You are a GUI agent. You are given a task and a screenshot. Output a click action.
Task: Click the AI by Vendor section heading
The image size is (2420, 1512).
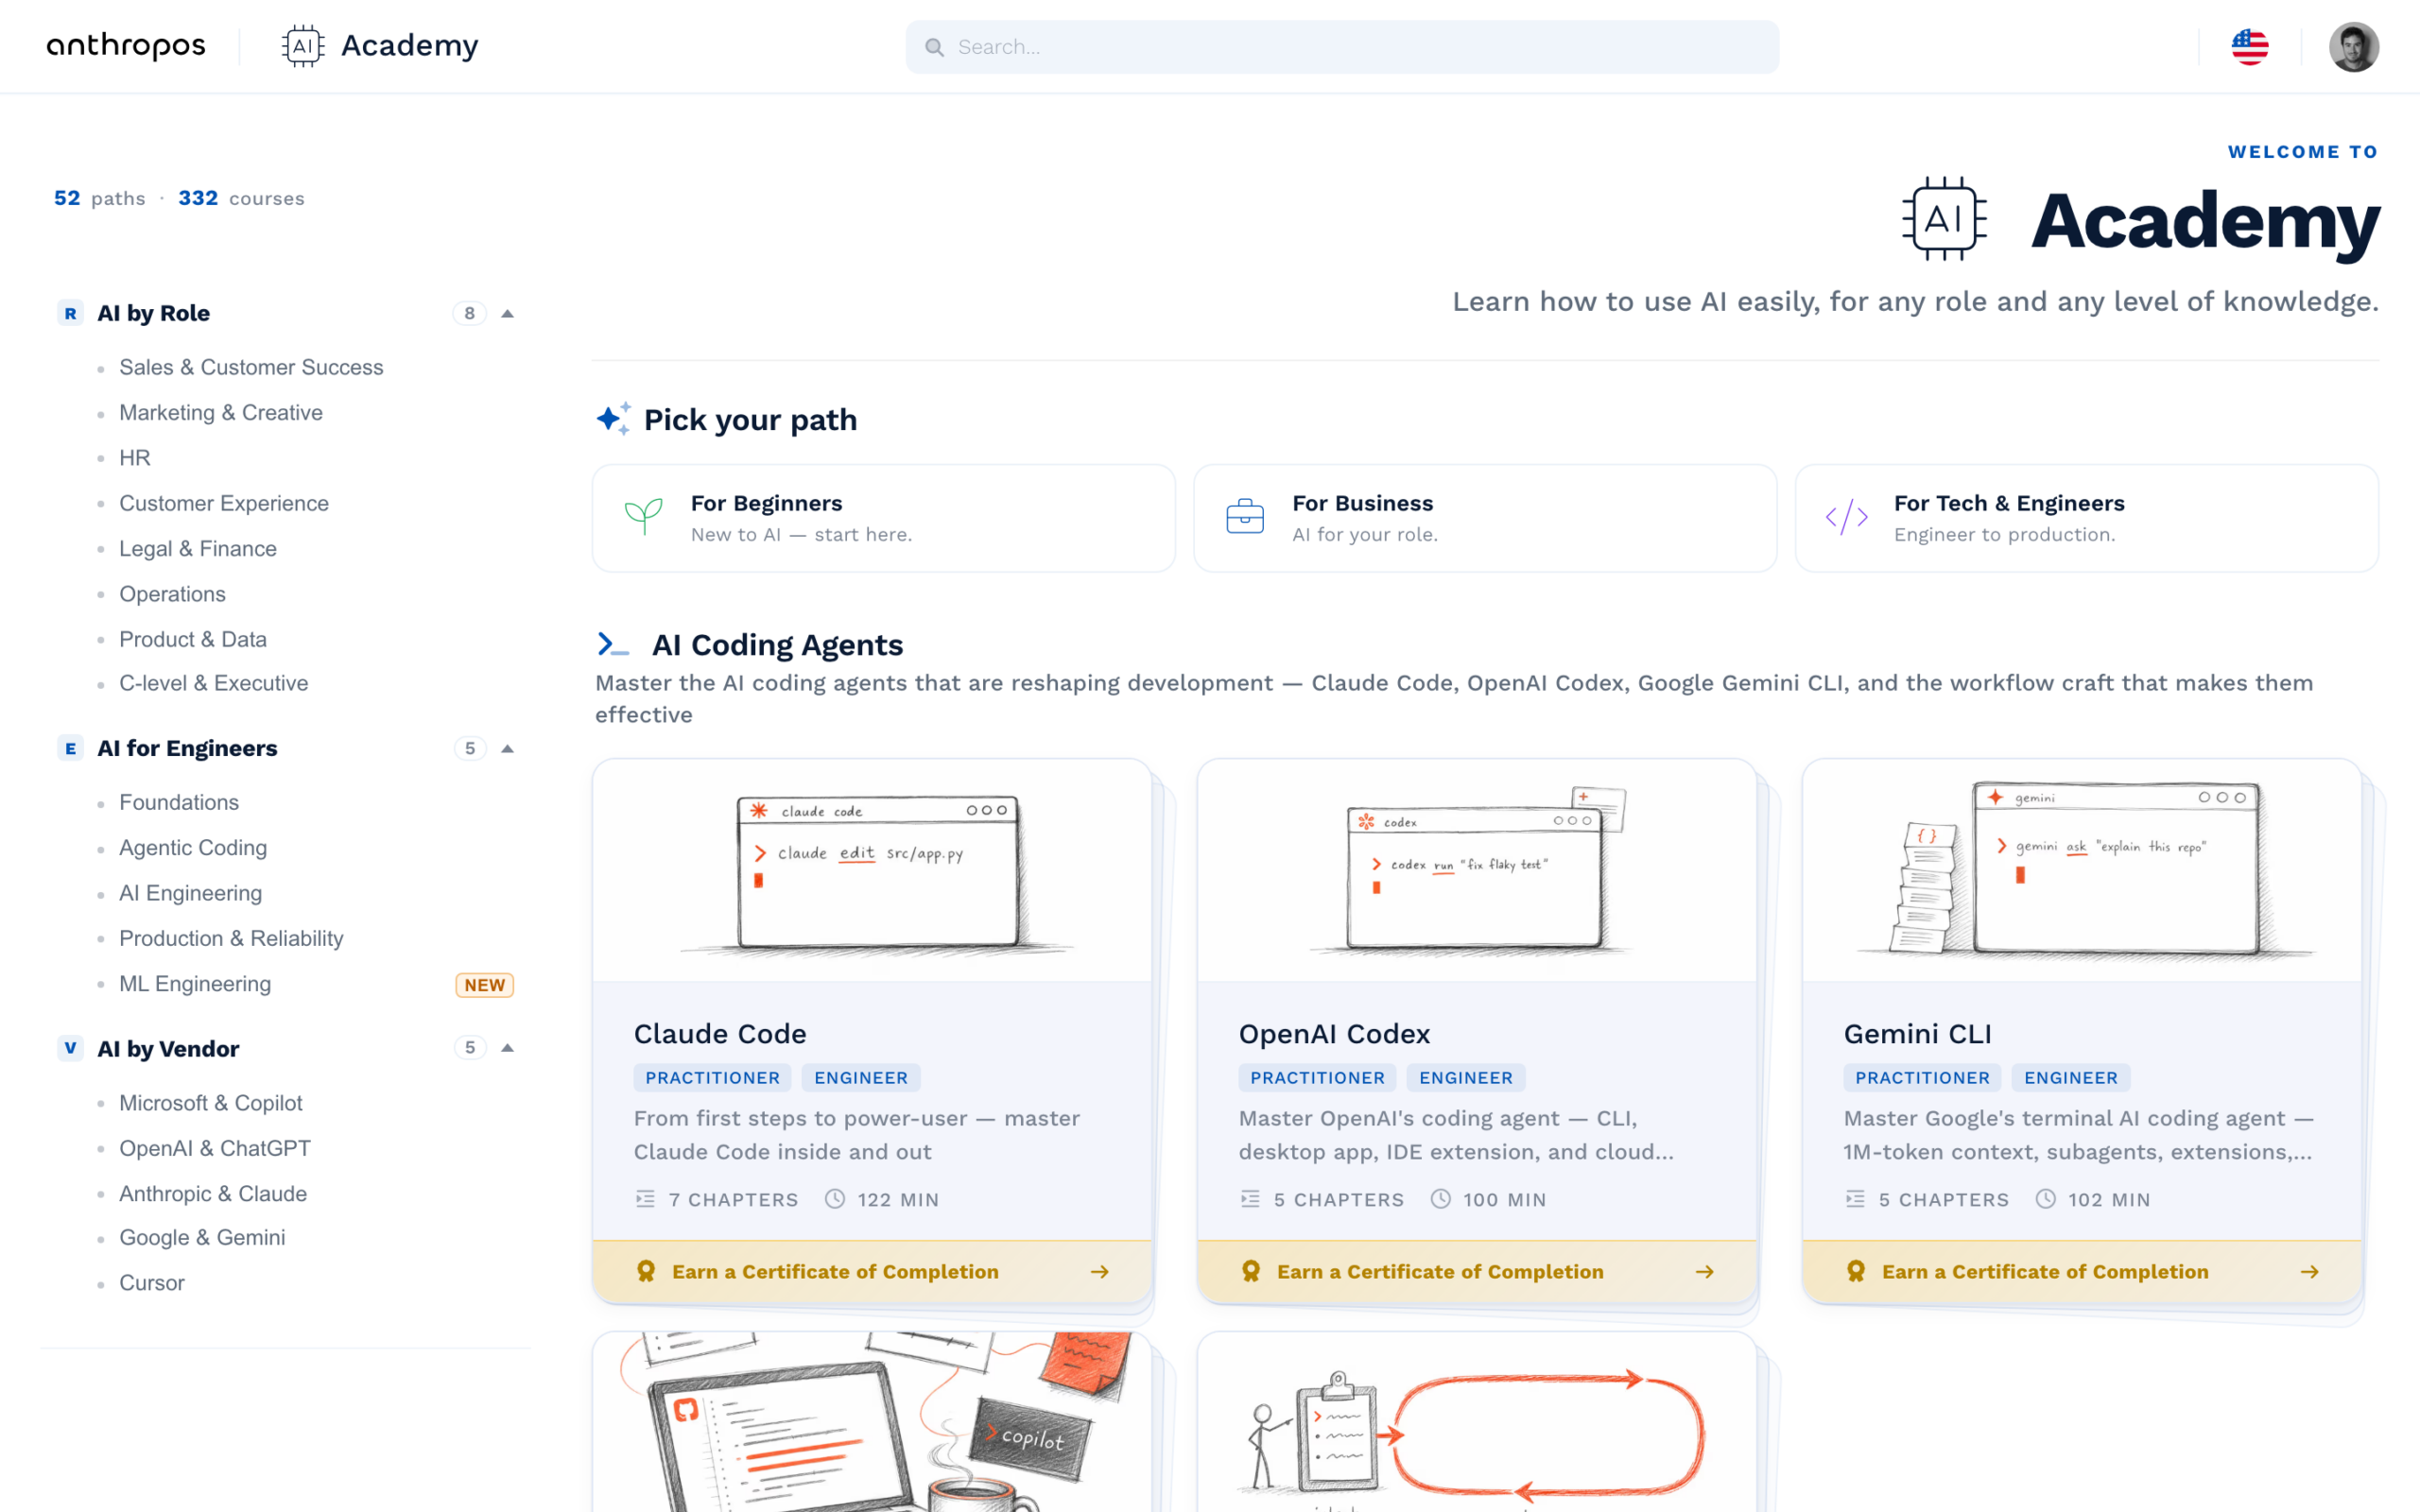pyautogui.click(x=168, y=1048)
